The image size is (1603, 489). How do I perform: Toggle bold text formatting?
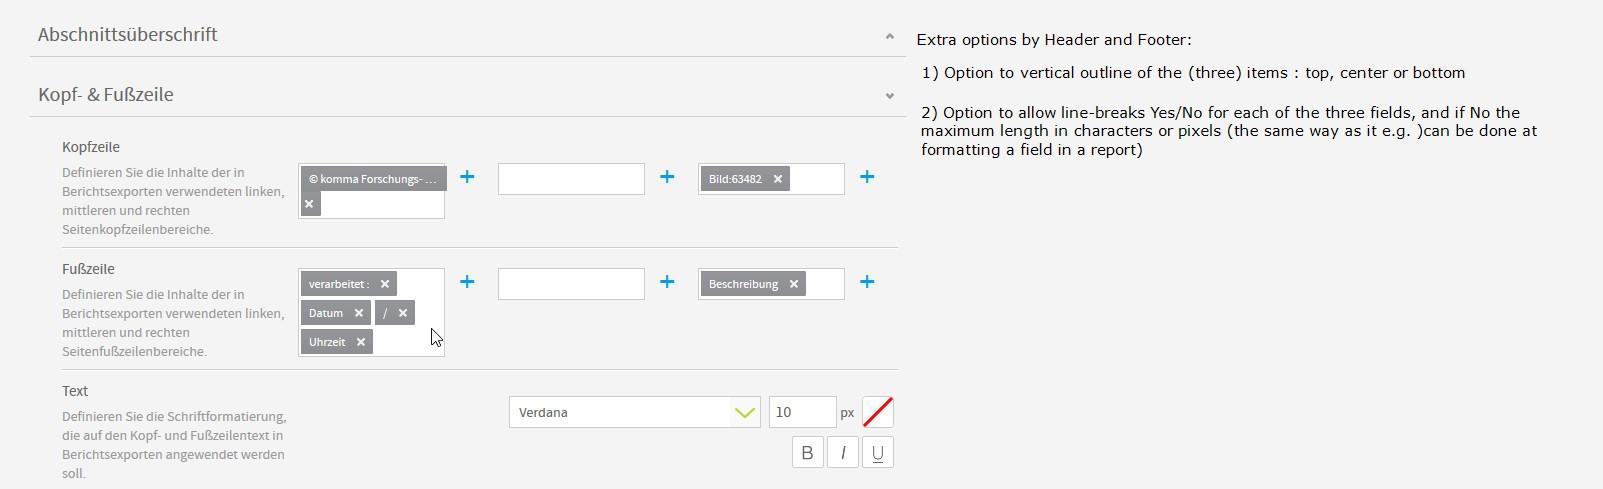(808, 452)
